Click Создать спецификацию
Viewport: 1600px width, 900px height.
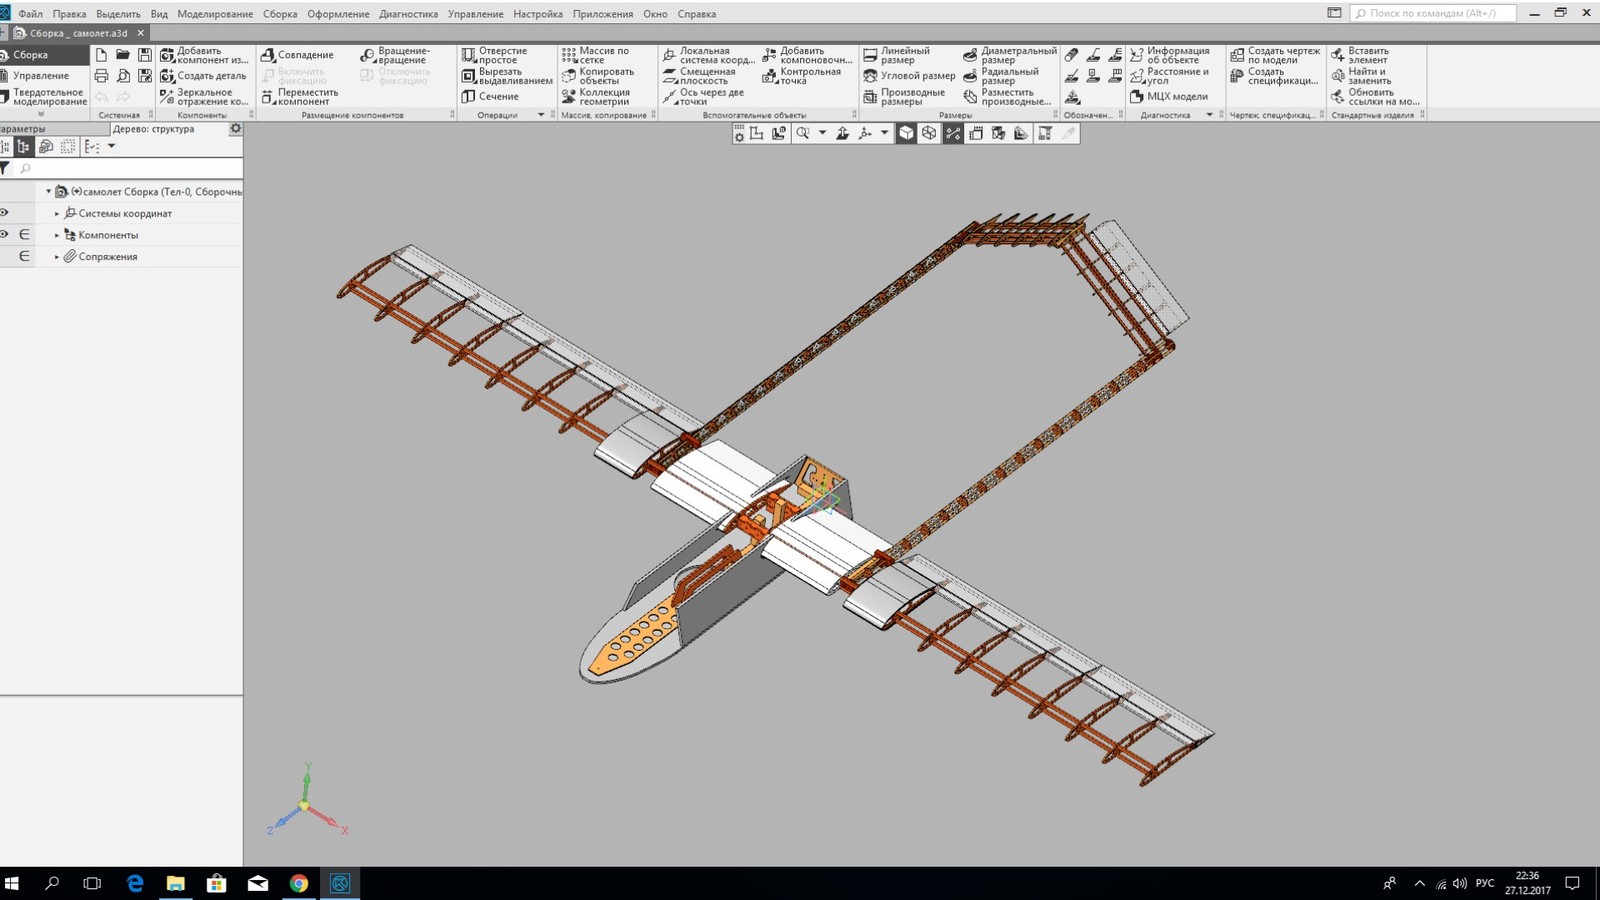point(1275,76)
